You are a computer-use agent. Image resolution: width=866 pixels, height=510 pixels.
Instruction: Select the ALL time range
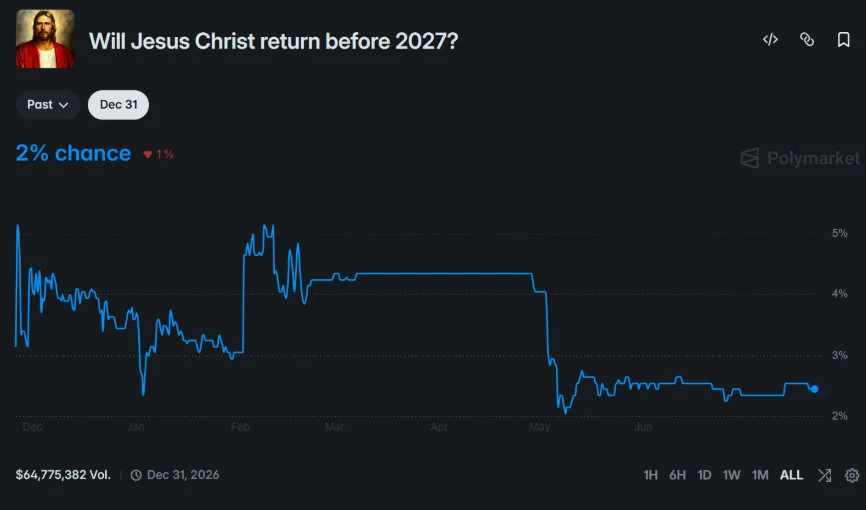tap(791, 475)
